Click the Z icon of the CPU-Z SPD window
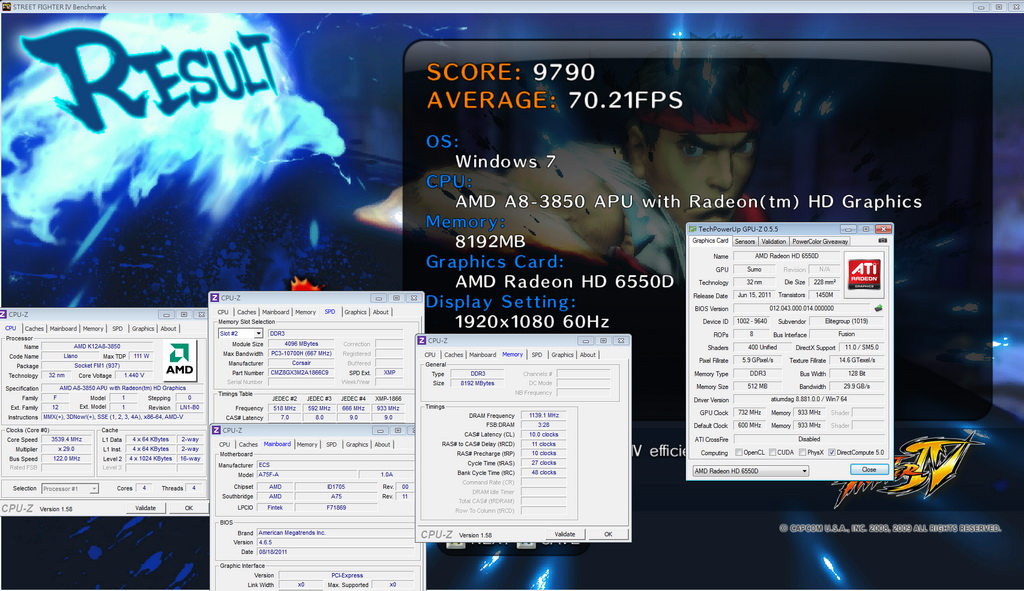This screenshot has height=591, width=1024. pos(214,298)
